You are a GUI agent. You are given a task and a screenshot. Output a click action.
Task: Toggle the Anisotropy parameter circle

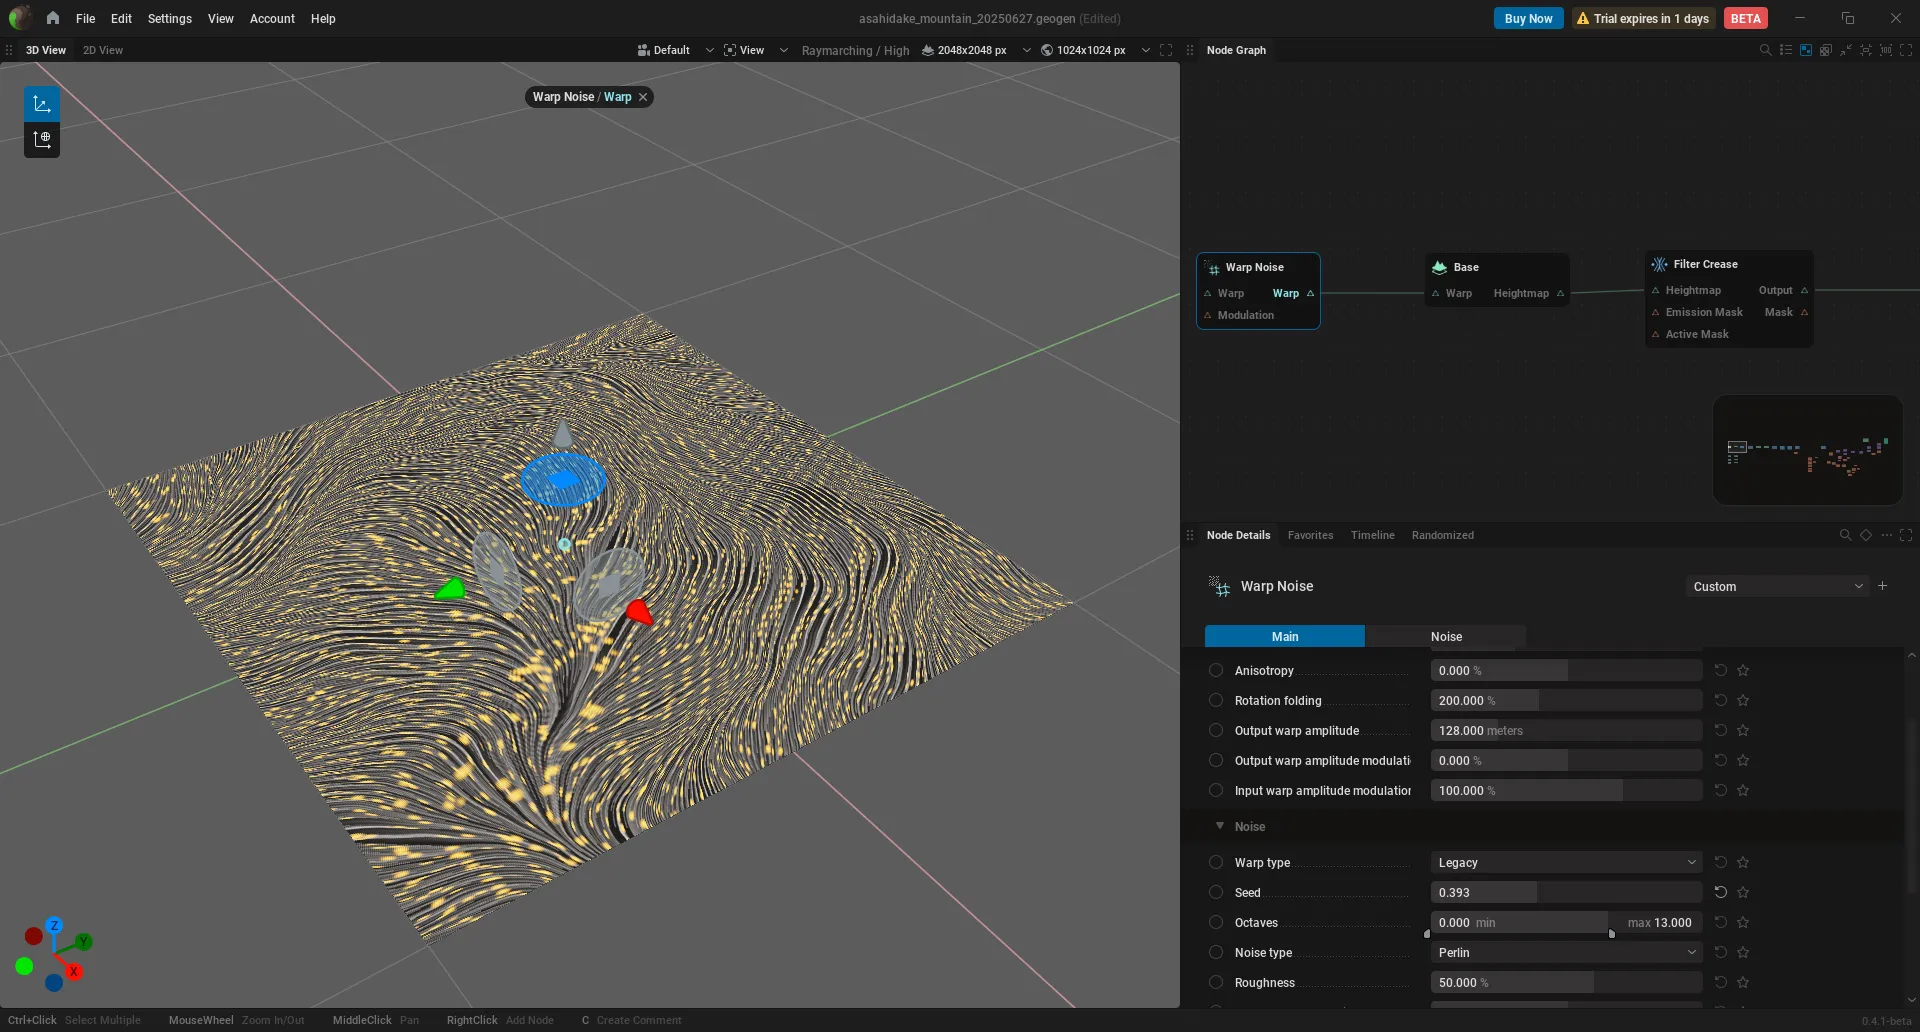(1216, 670)
